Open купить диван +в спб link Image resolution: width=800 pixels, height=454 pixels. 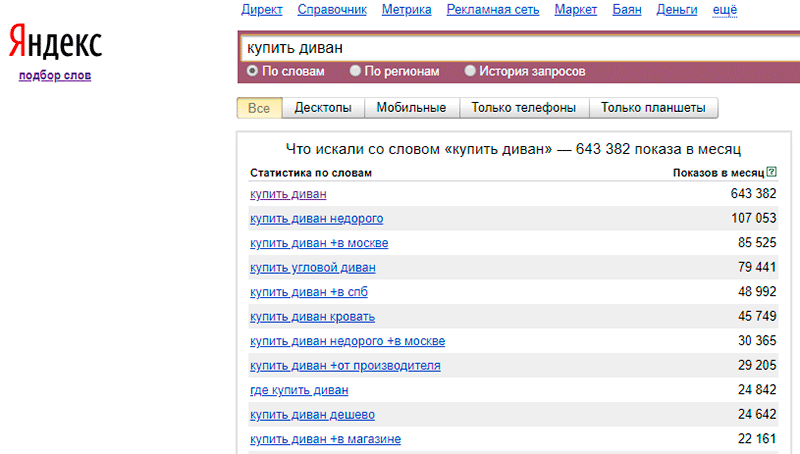point(309,292)
